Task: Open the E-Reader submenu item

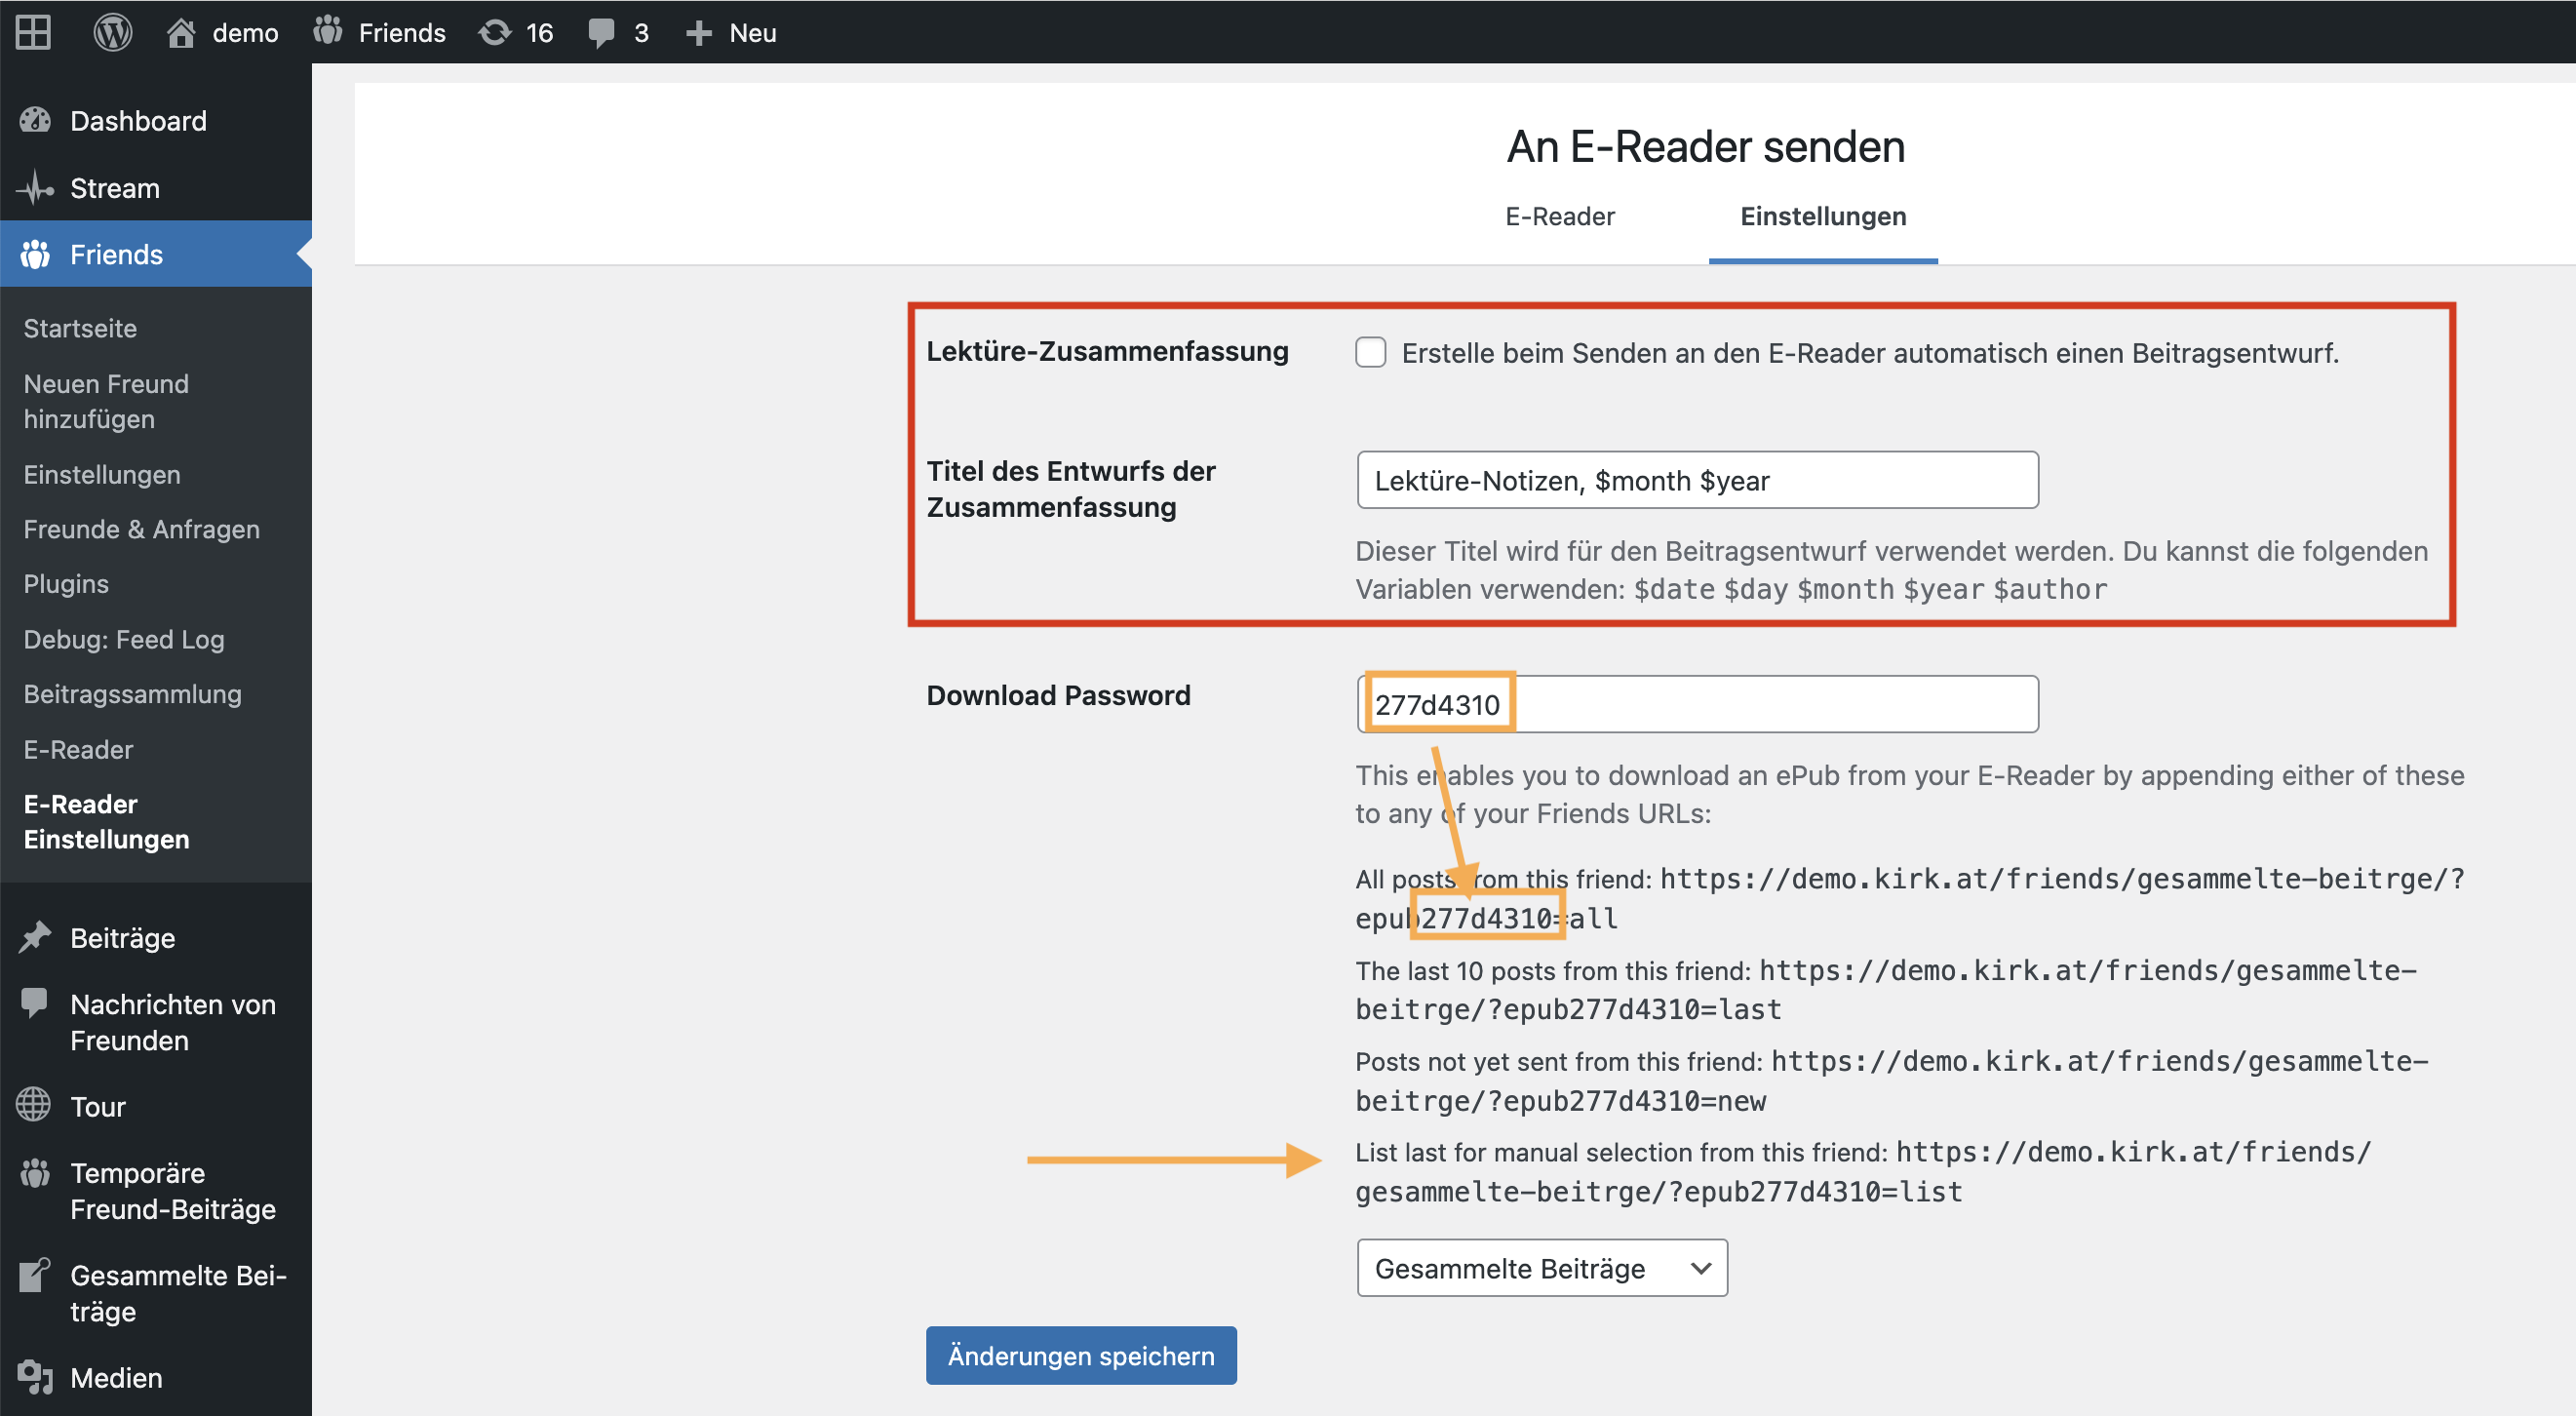Action: [x=78, y=749]
